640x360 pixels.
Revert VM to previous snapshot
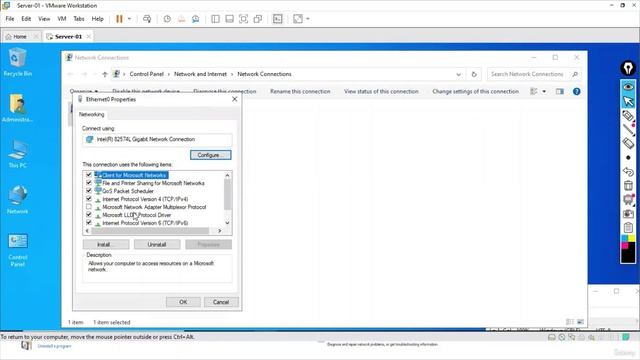181,19
